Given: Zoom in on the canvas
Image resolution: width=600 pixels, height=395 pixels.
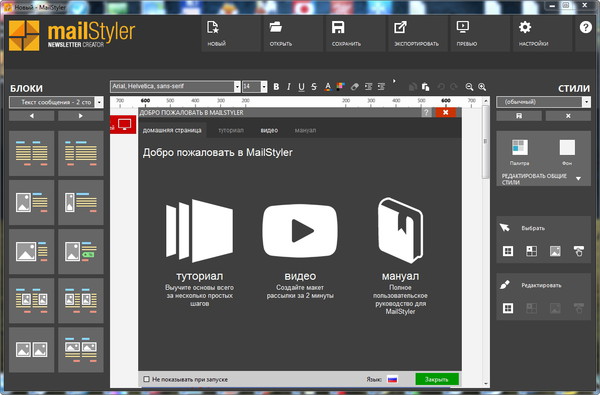Looking at the screenshot, I should 482,87.
